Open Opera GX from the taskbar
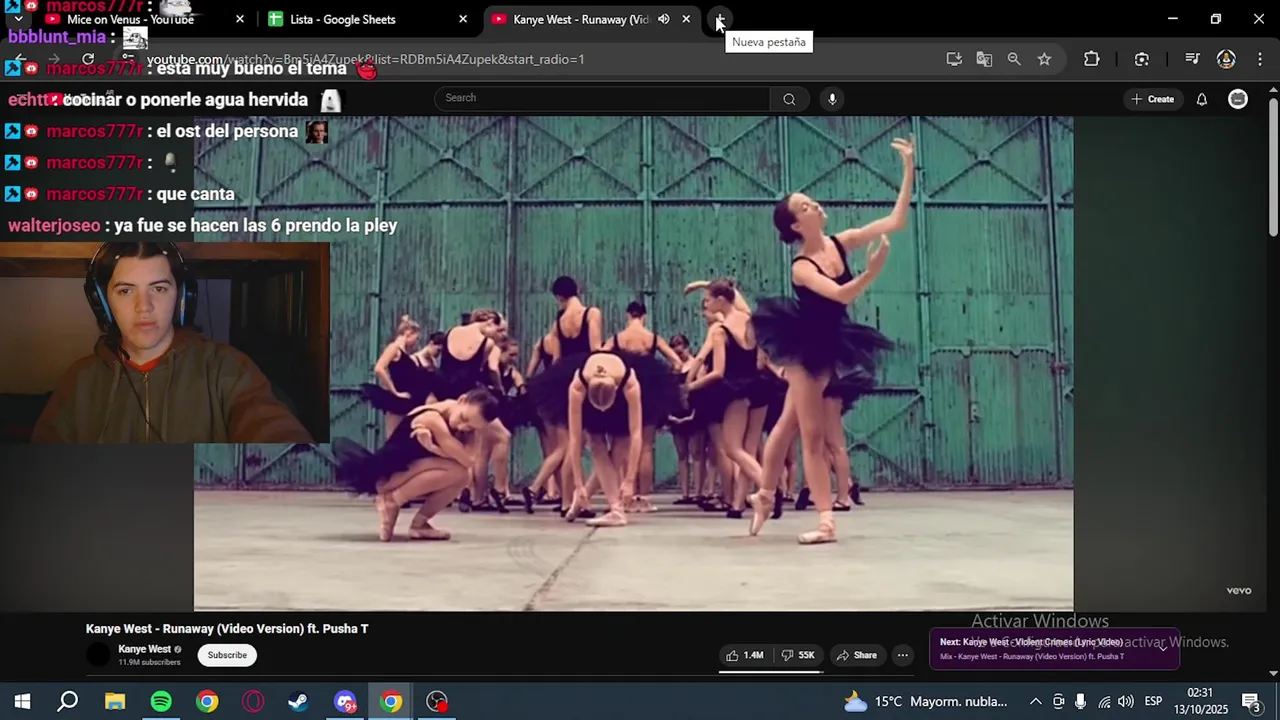1280x720 pixels. click(x=253, y=701)
